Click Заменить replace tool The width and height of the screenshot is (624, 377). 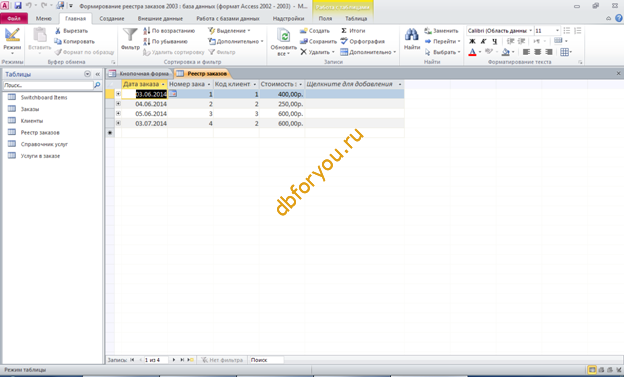pyautogui.click(x=441, y=31)
